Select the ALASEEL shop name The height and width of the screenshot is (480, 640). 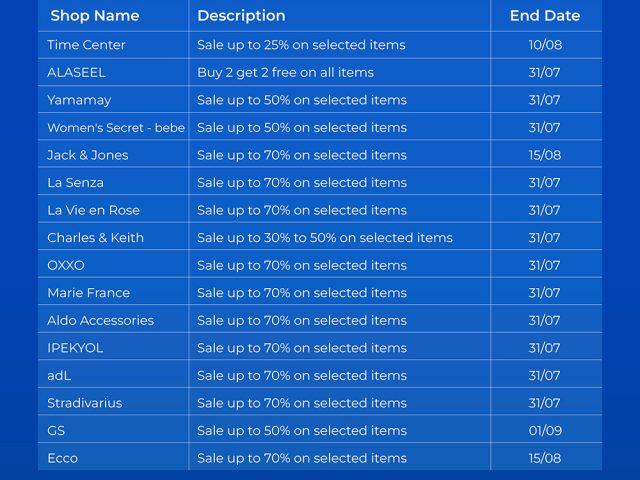click(76, 72)
